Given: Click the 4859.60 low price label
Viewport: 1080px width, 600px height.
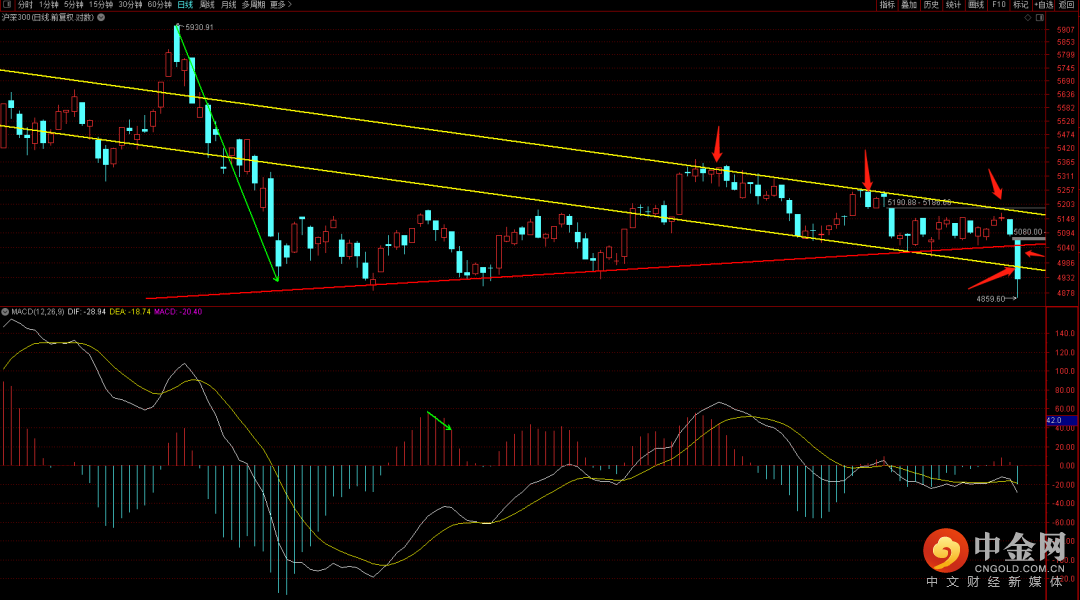Looking at the screenshot, I should [x=991, y=299].
